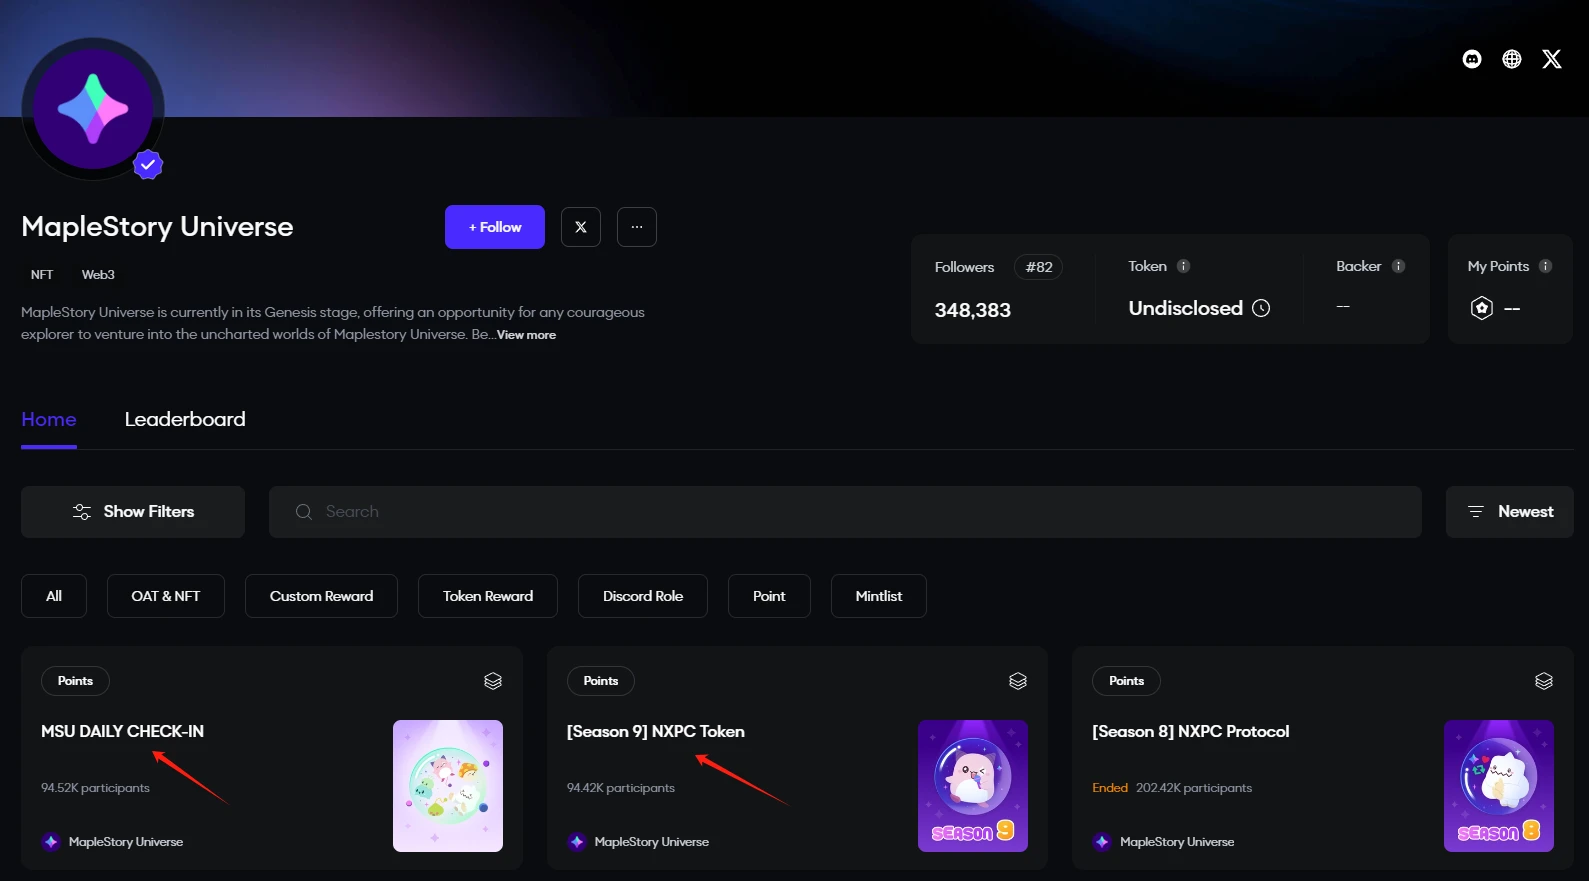Screen dimensions: 1589x881
Task: Click stack icon on MSU DAILY CHECK-IN card
Action: [x=493, y=681]
